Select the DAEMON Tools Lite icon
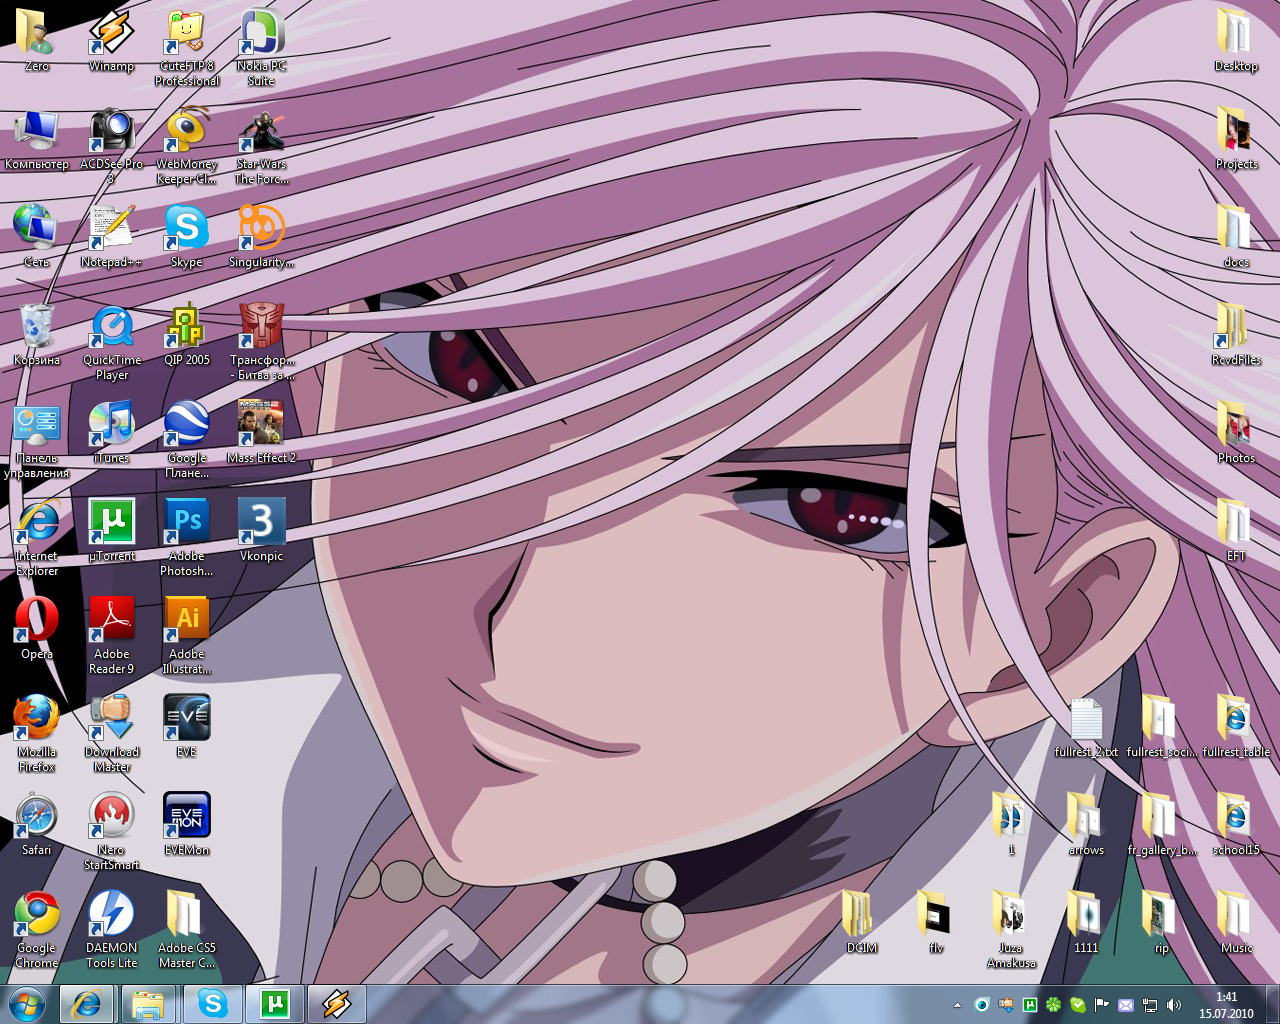This screenshot has height=1024, width=1280. coord(111,930)
